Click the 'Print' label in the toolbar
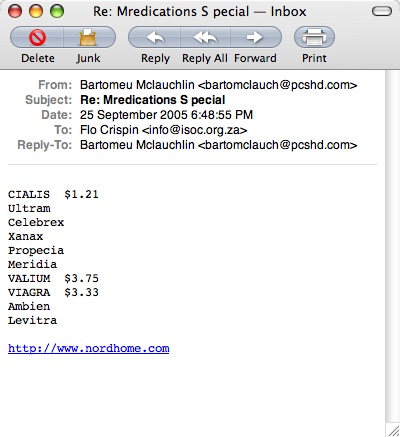400x437 pixels. (314, 58)
